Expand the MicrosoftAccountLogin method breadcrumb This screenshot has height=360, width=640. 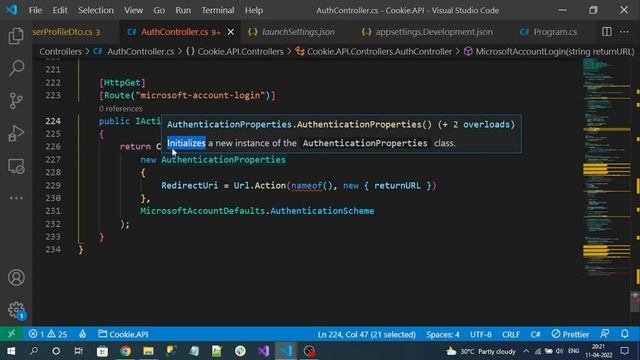(x=549, y=51)
